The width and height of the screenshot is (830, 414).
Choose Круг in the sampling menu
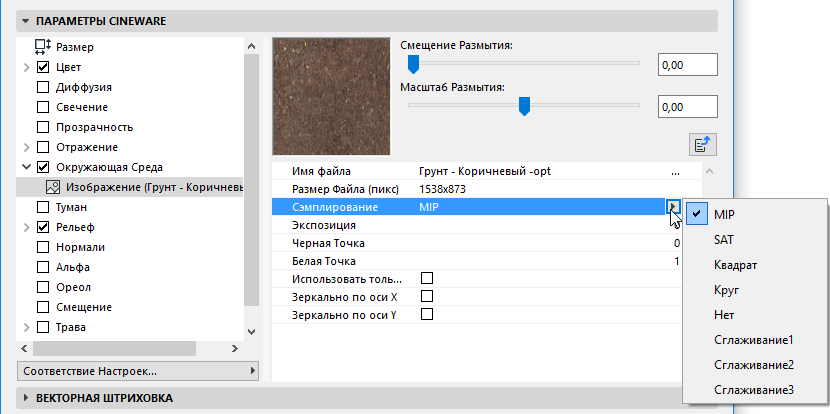point(755,290)
